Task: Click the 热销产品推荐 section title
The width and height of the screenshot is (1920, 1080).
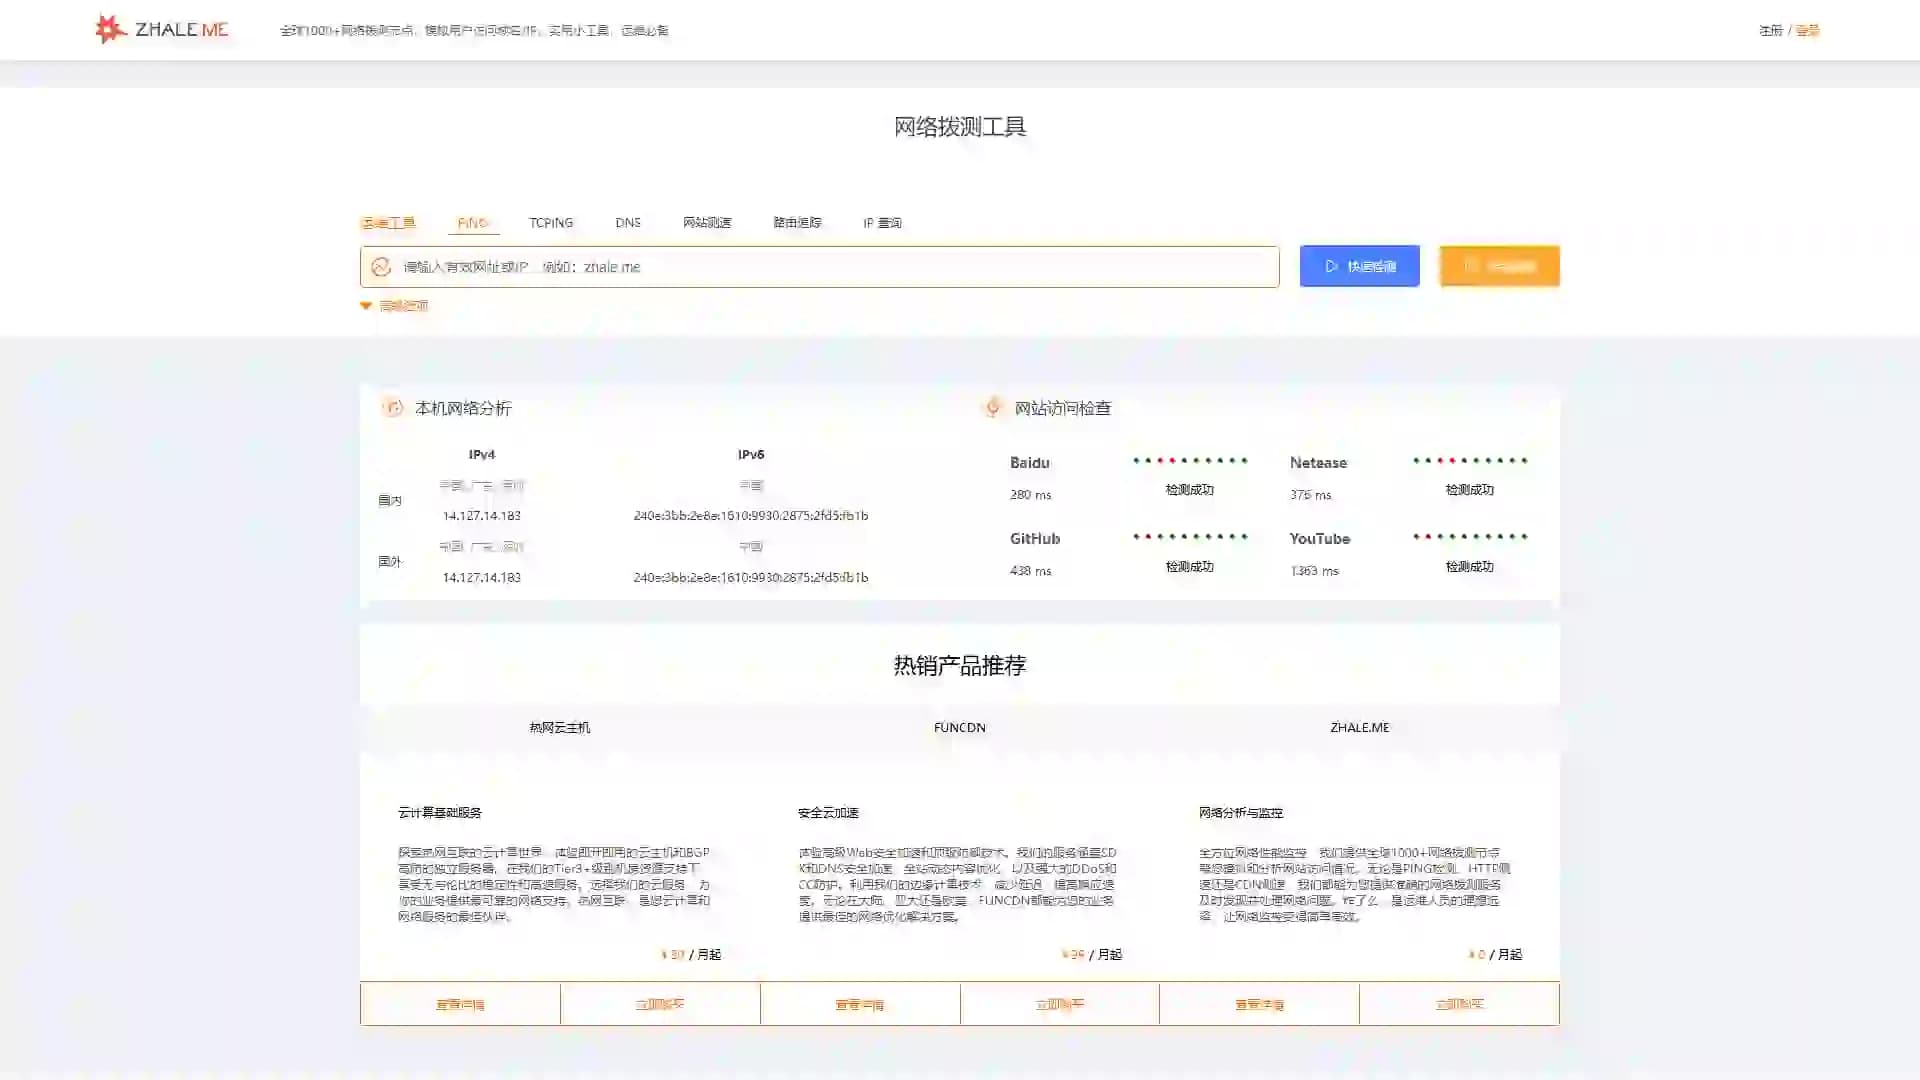Action: tap(960, 666)
